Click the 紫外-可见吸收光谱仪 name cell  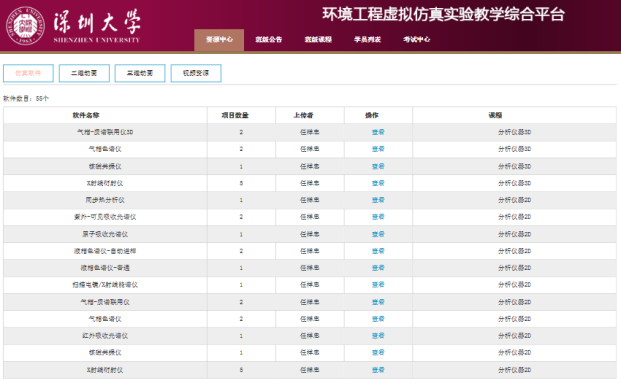coord(105,217)
